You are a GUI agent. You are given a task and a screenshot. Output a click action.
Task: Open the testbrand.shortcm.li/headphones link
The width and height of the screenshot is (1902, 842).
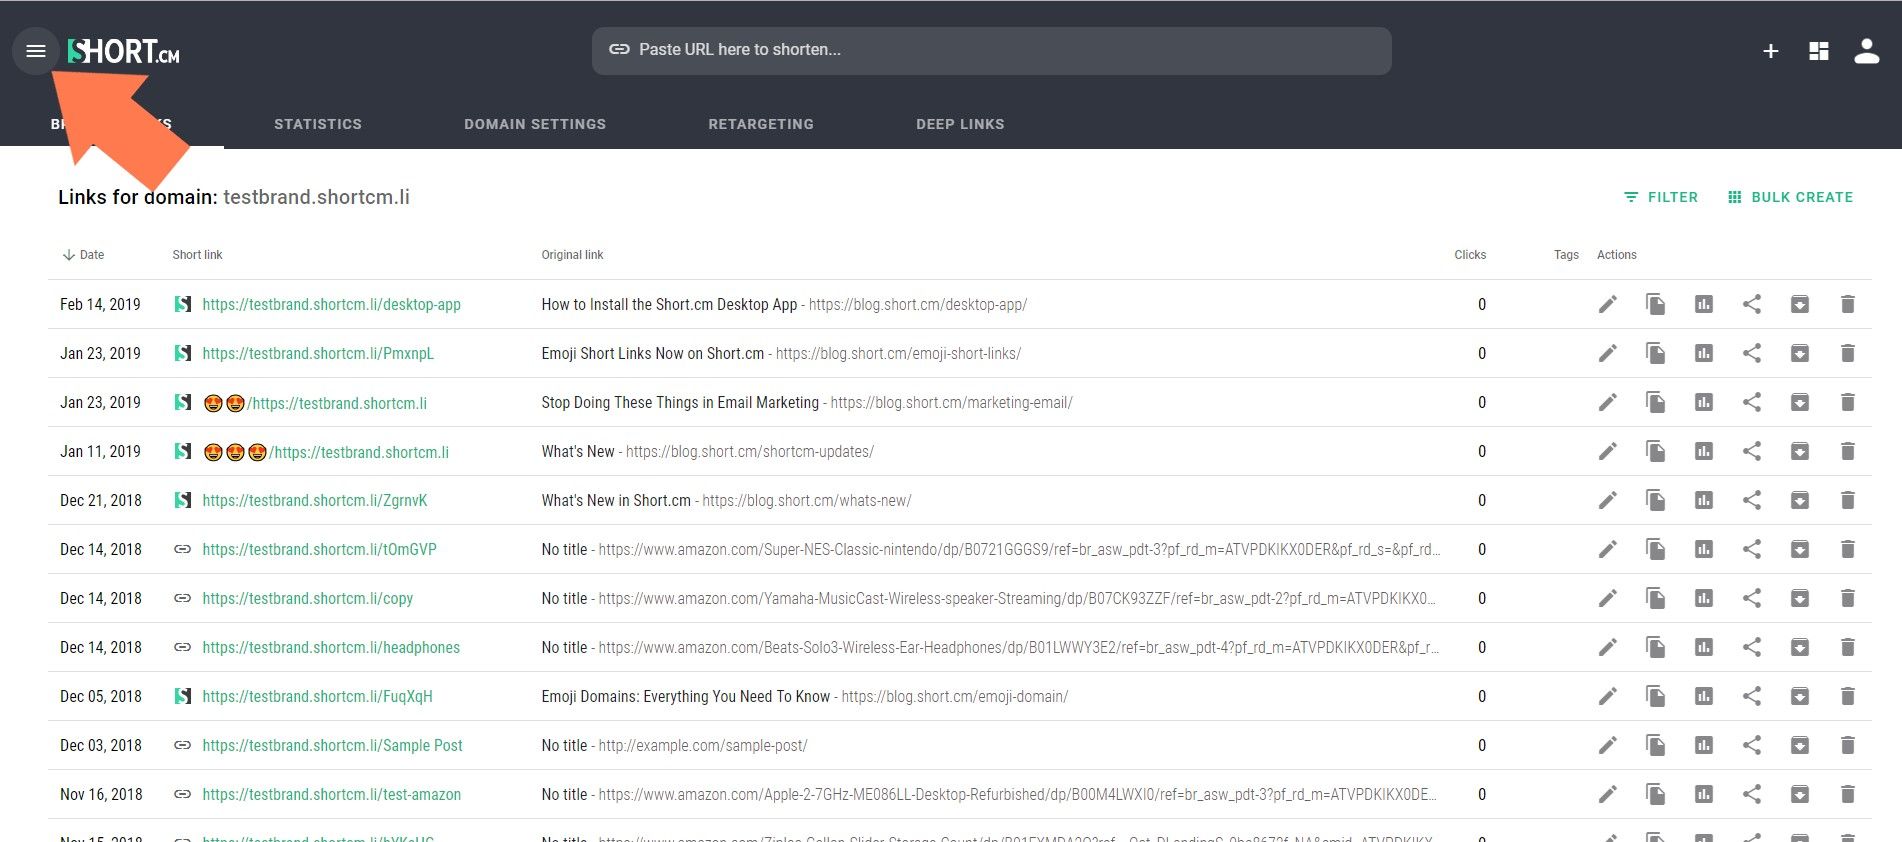click(x=331, y=647)
